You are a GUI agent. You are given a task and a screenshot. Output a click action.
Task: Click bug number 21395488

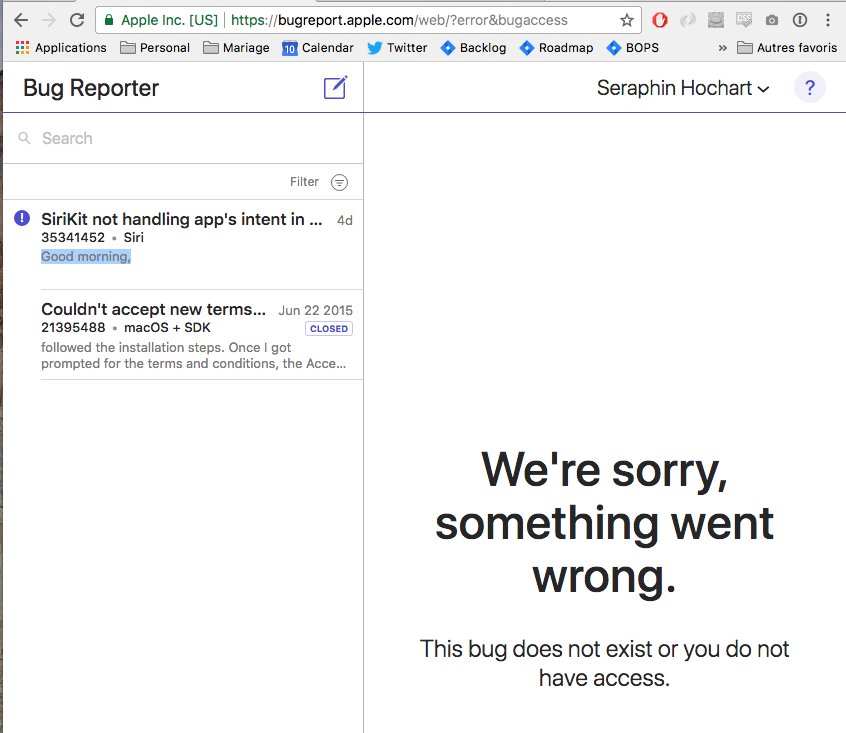[73, 327]
